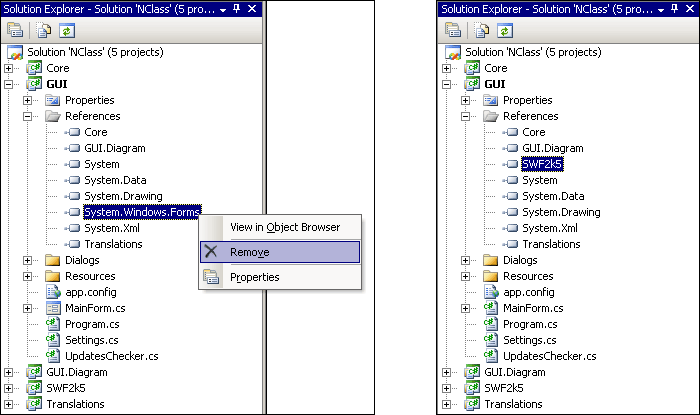Select Core reference in right References folder
This screenshot has width=700, height=415.
tap(534, 132)
